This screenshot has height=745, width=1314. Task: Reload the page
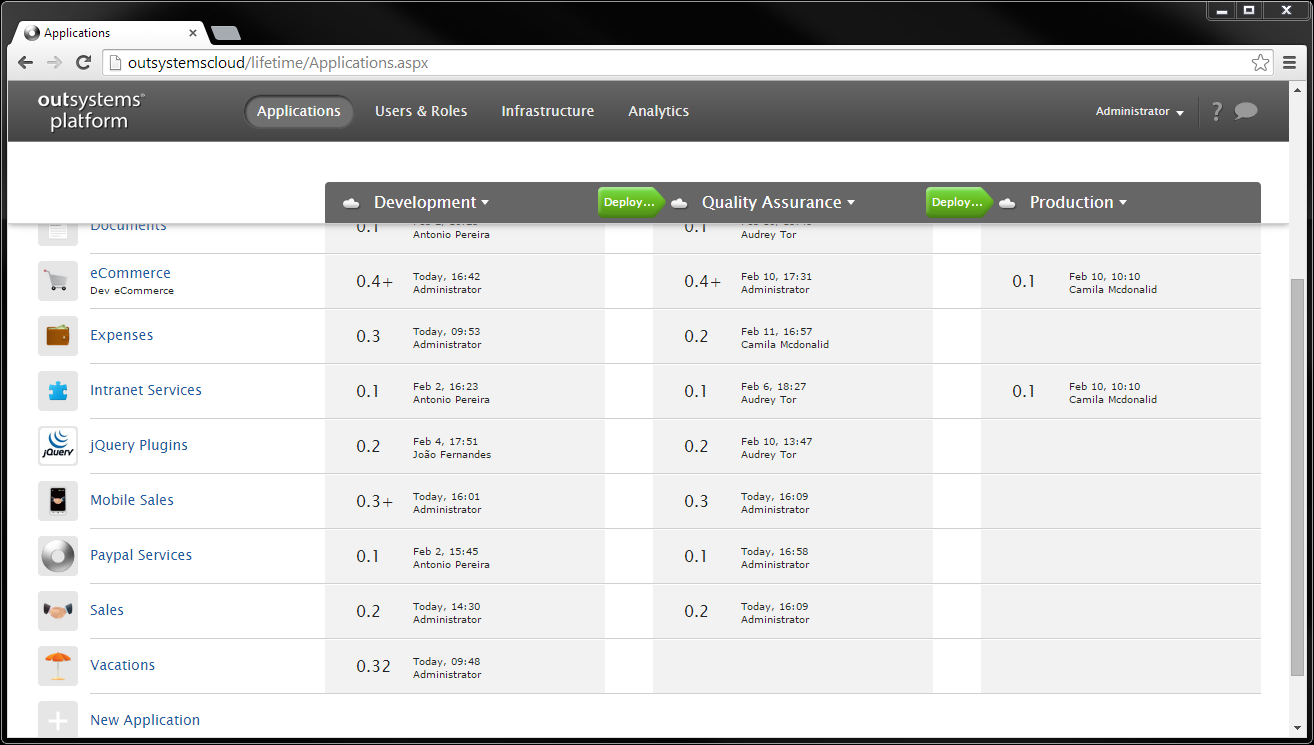(84, 63)
